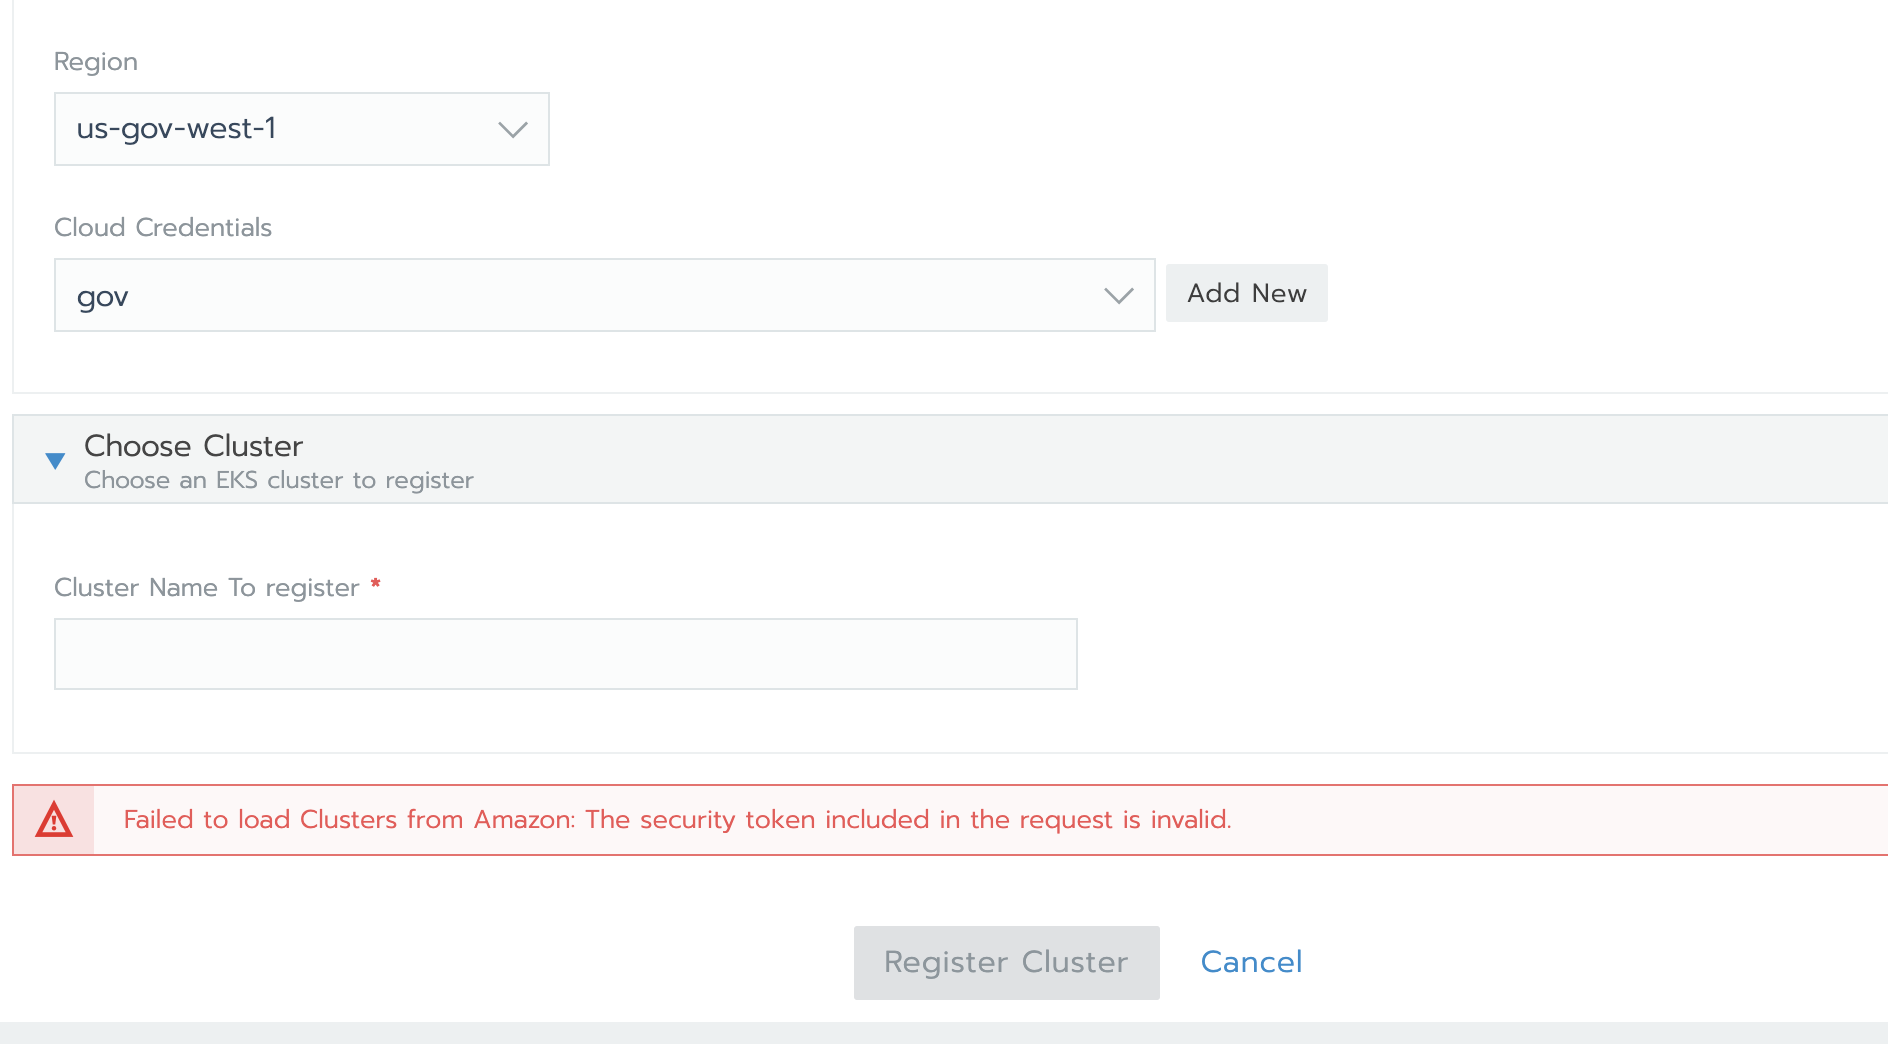Click the Cloud Credentials field label
Screen dimensions: 1888x1044
tap(162, 227)
